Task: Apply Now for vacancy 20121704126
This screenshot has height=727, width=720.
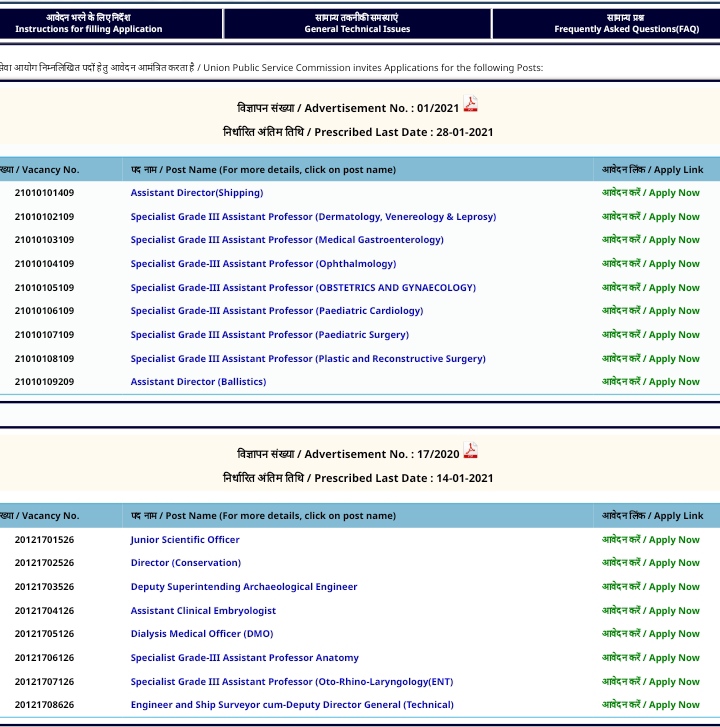Action: coord(651,611)
